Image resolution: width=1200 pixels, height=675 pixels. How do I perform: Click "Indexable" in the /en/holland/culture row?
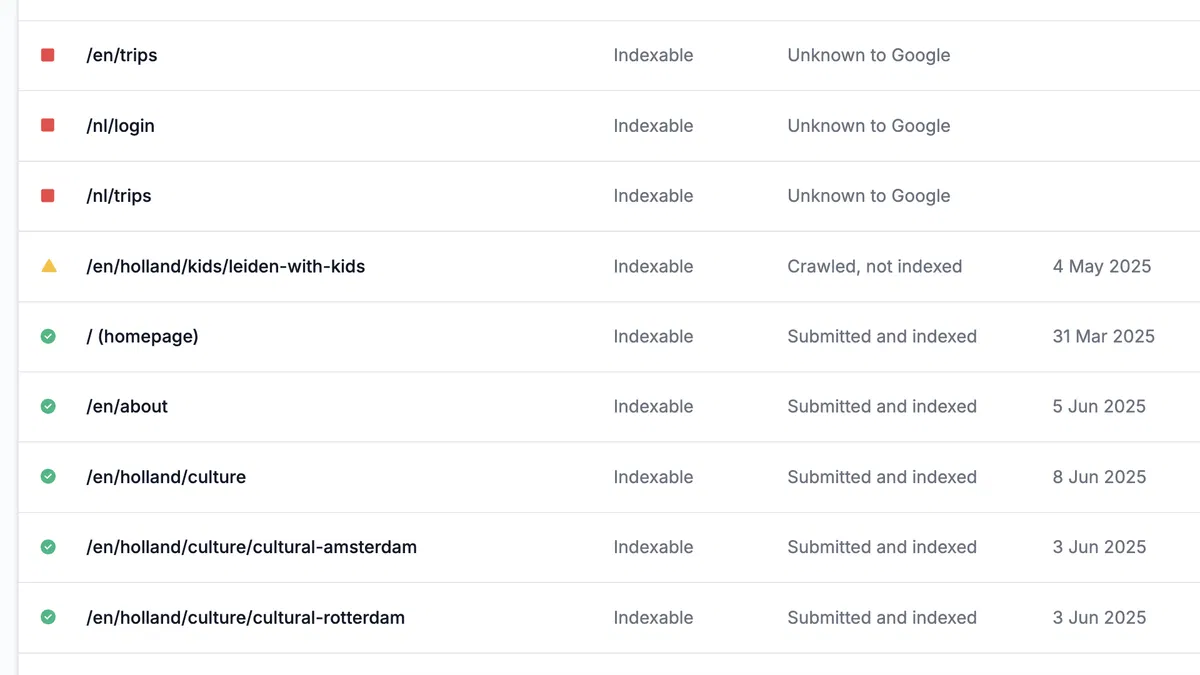click(x=653, y=477)
